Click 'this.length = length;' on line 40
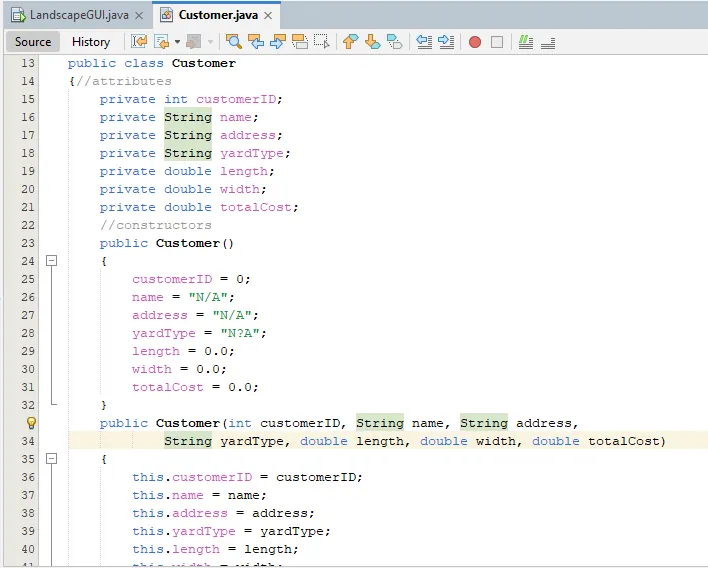Screen dimensions: 708x568 215,549
